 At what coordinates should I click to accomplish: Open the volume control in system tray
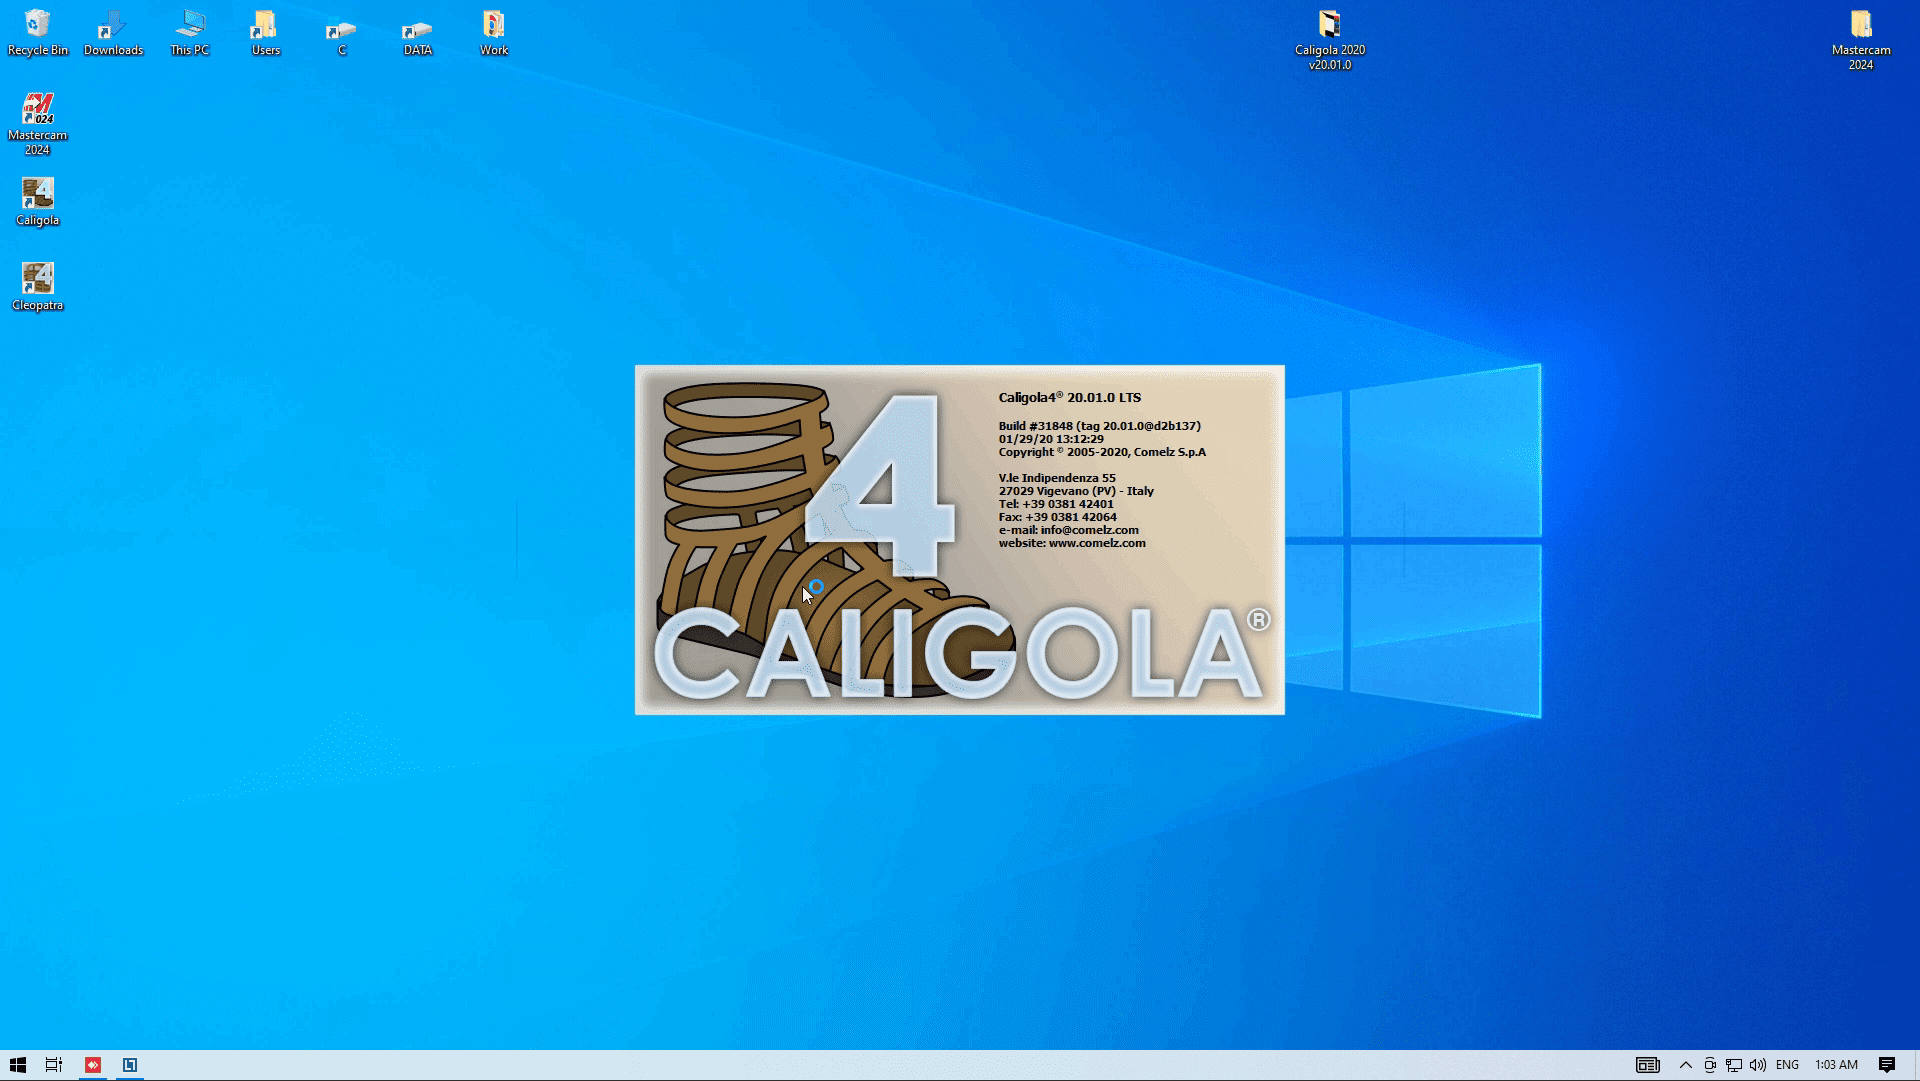(x=1758, y=1065)
